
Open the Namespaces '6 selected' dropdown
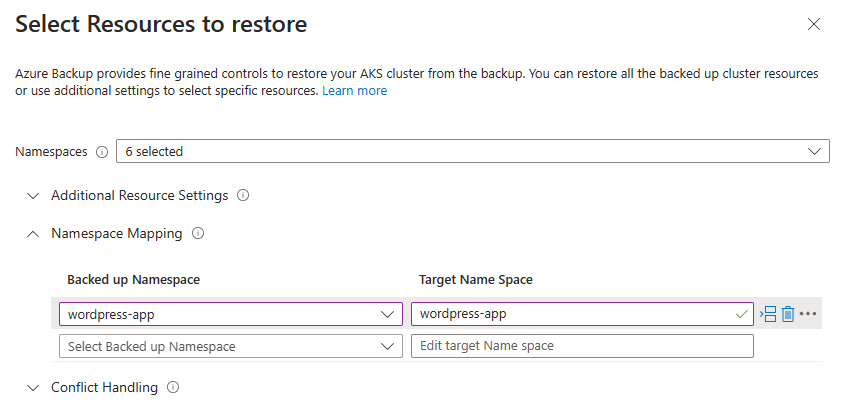pyautogui.click(x=472, y=151)
